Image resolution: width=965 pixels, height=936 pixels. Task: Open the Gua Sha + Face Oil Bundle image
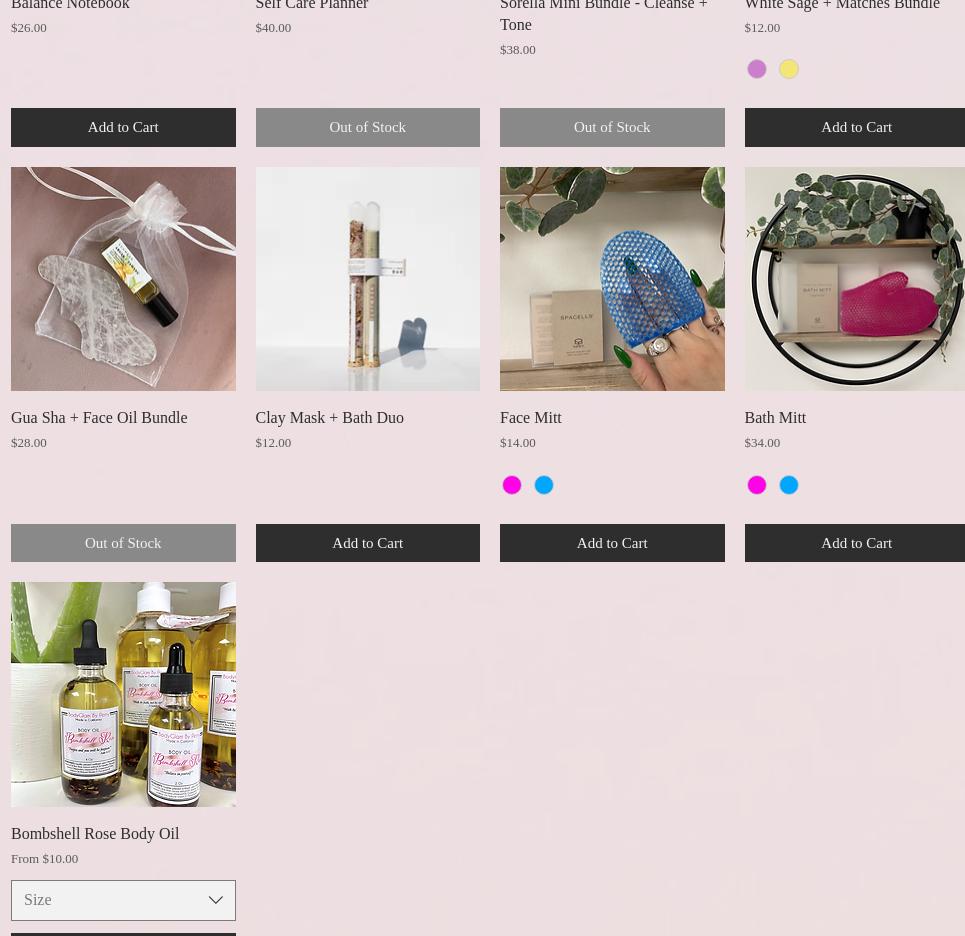(123, 279)
